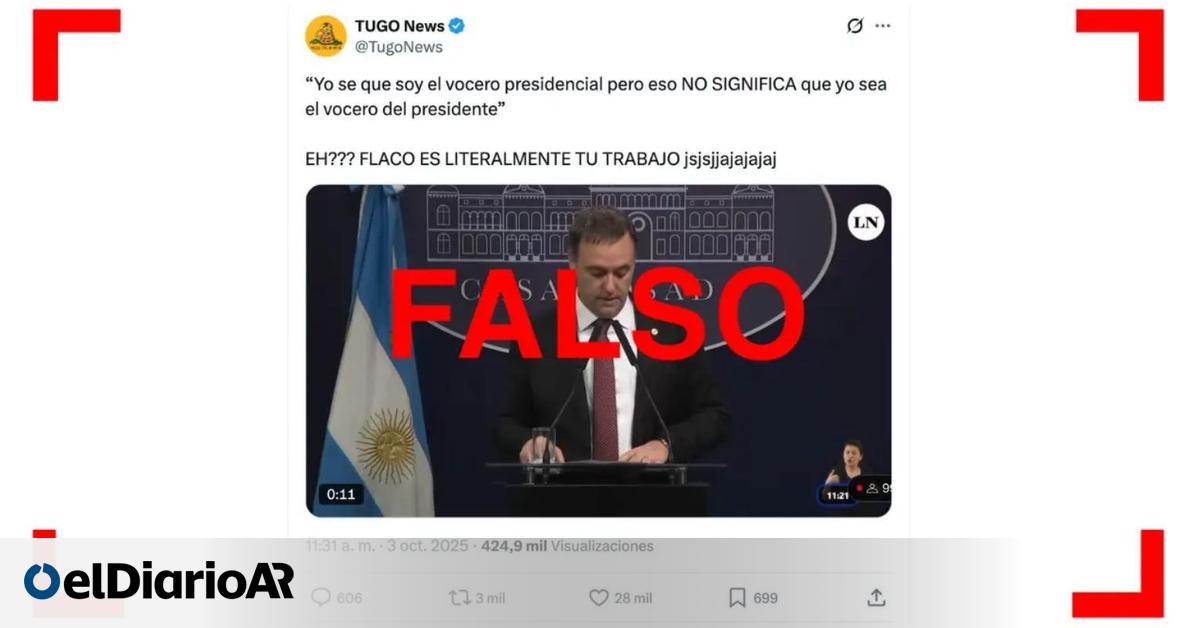Click the elDiarioAR logo

(160, 581)
